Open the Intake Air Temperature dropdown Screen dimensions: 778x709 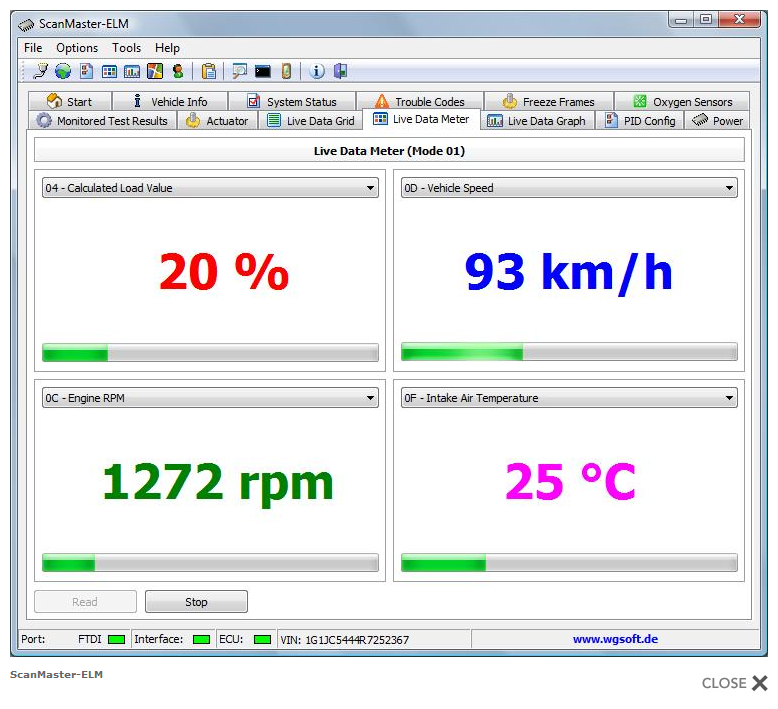point(729,398)
